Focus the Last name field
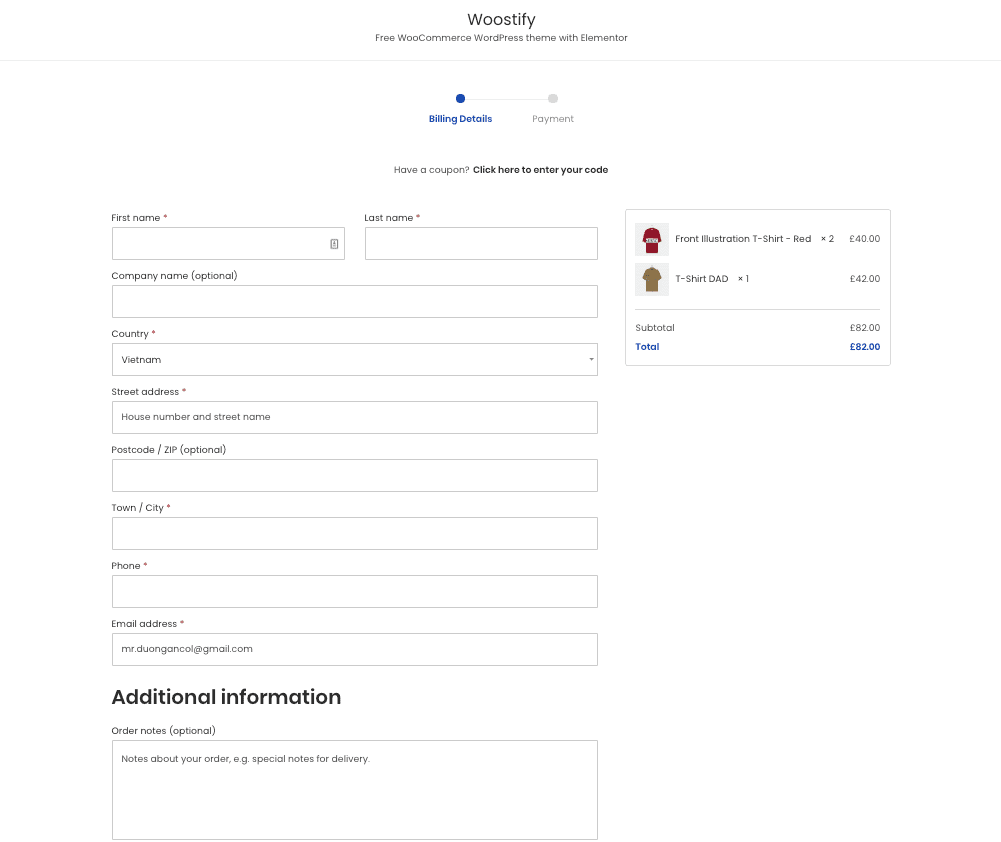 (x=481, y=243)
